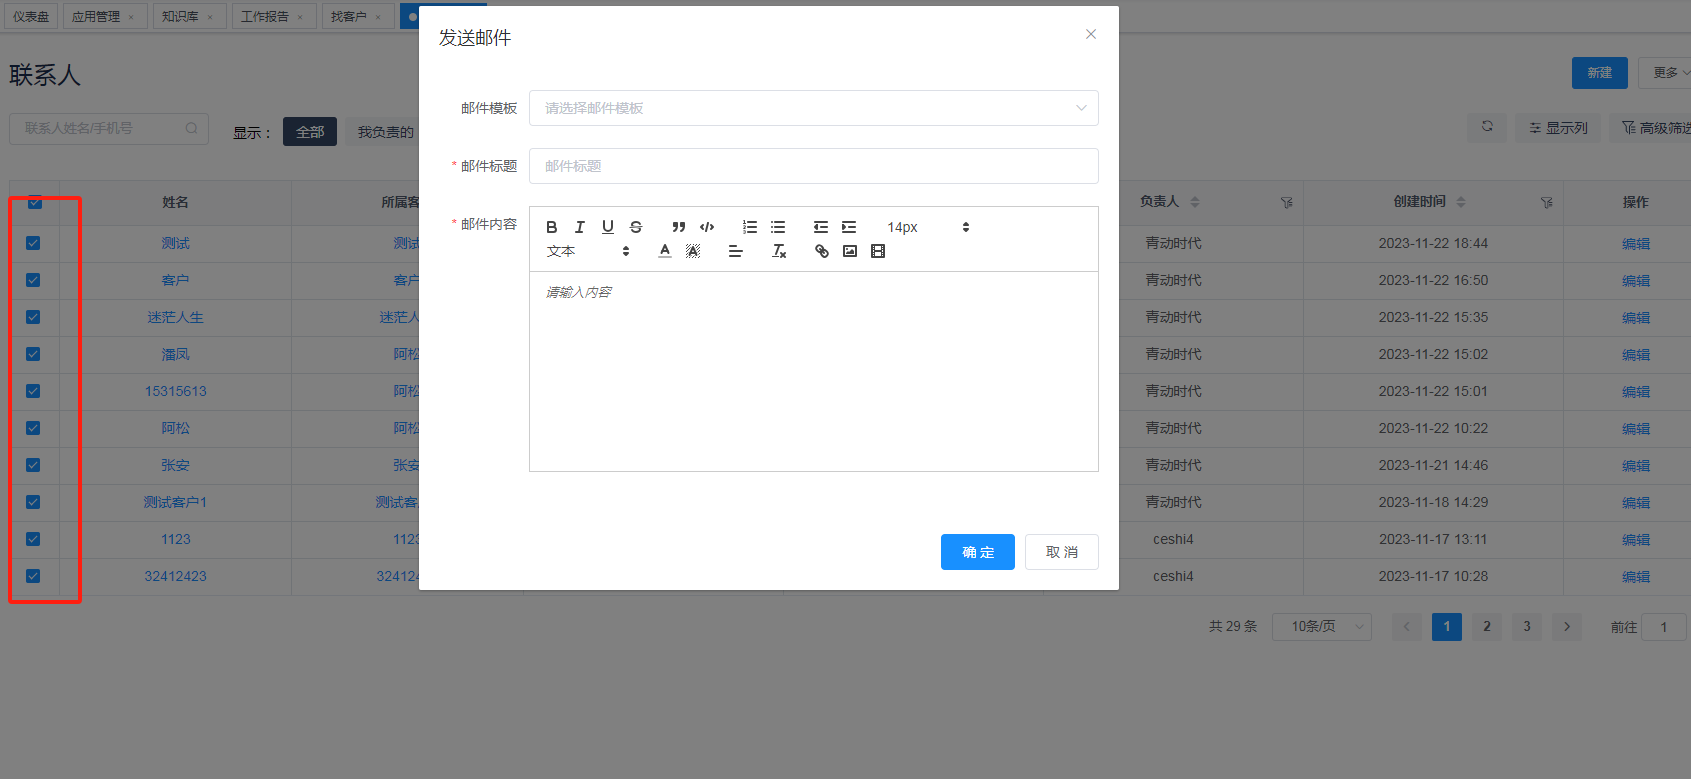Apply italic style in editor toolbar
Image resolution: width=1691 pixels, height=779 pixels.
(579, 227)
